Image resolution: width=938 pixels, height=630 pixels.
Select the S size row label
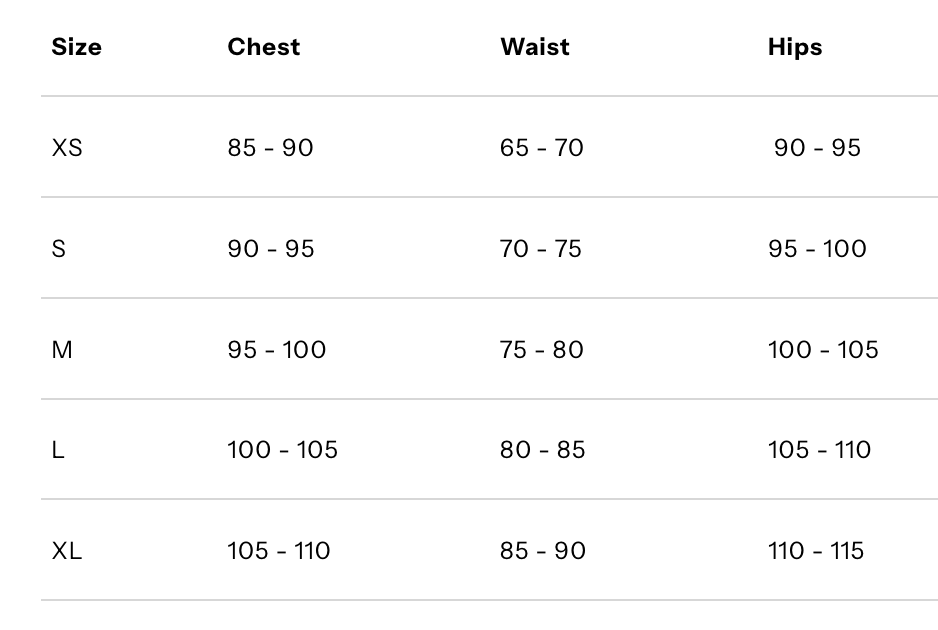tap(58, 249)
